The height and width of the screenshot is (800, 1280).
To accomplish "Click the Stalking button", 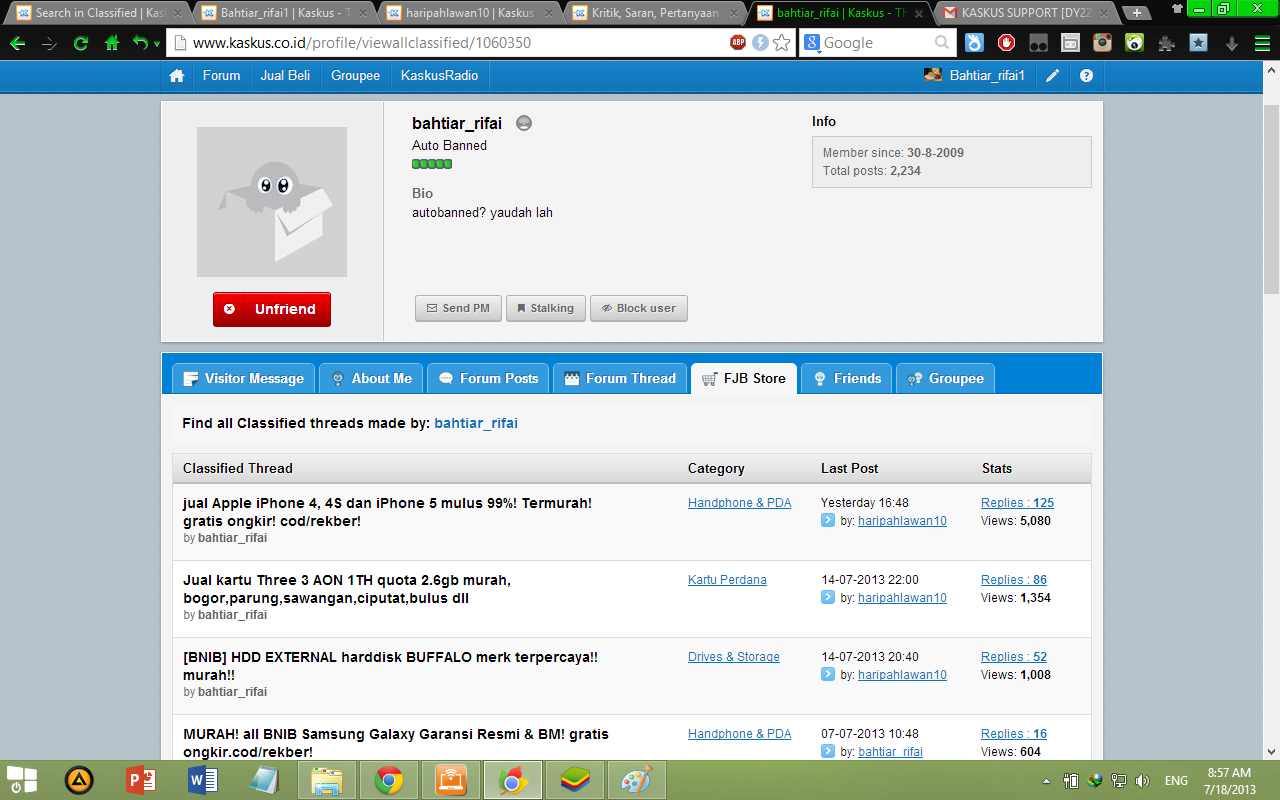I will [x=545, y=309].
